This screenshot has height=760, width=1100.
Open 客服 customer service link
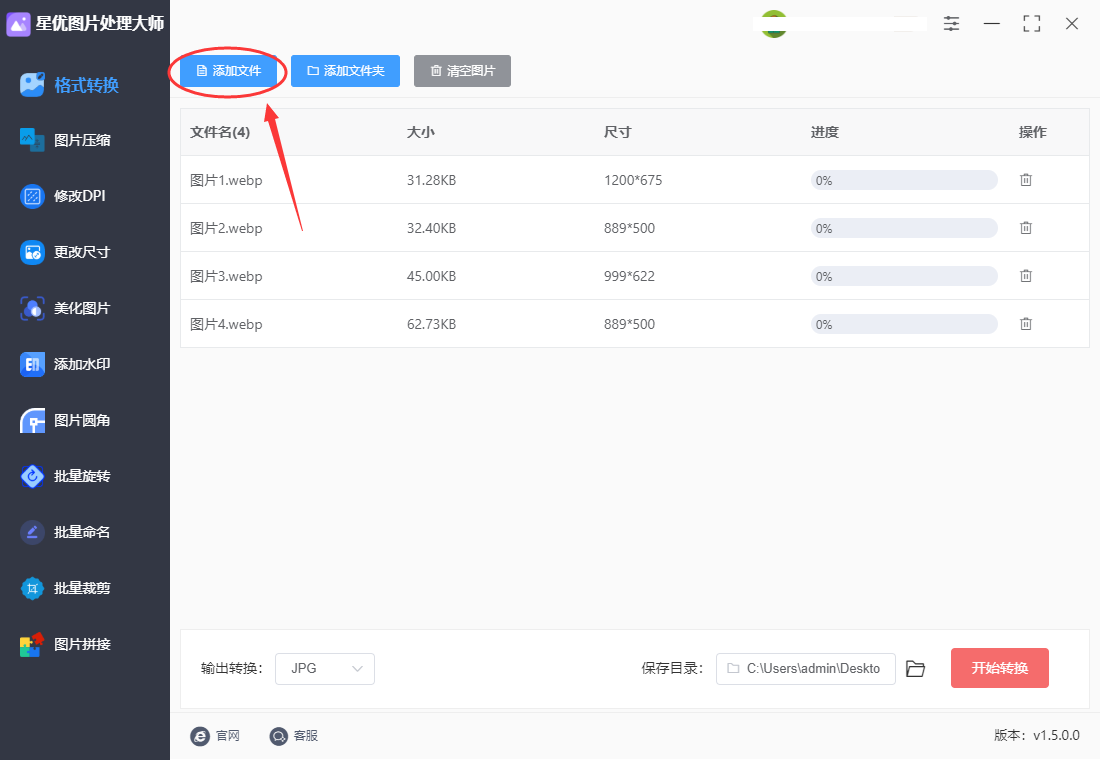[294, 735]
